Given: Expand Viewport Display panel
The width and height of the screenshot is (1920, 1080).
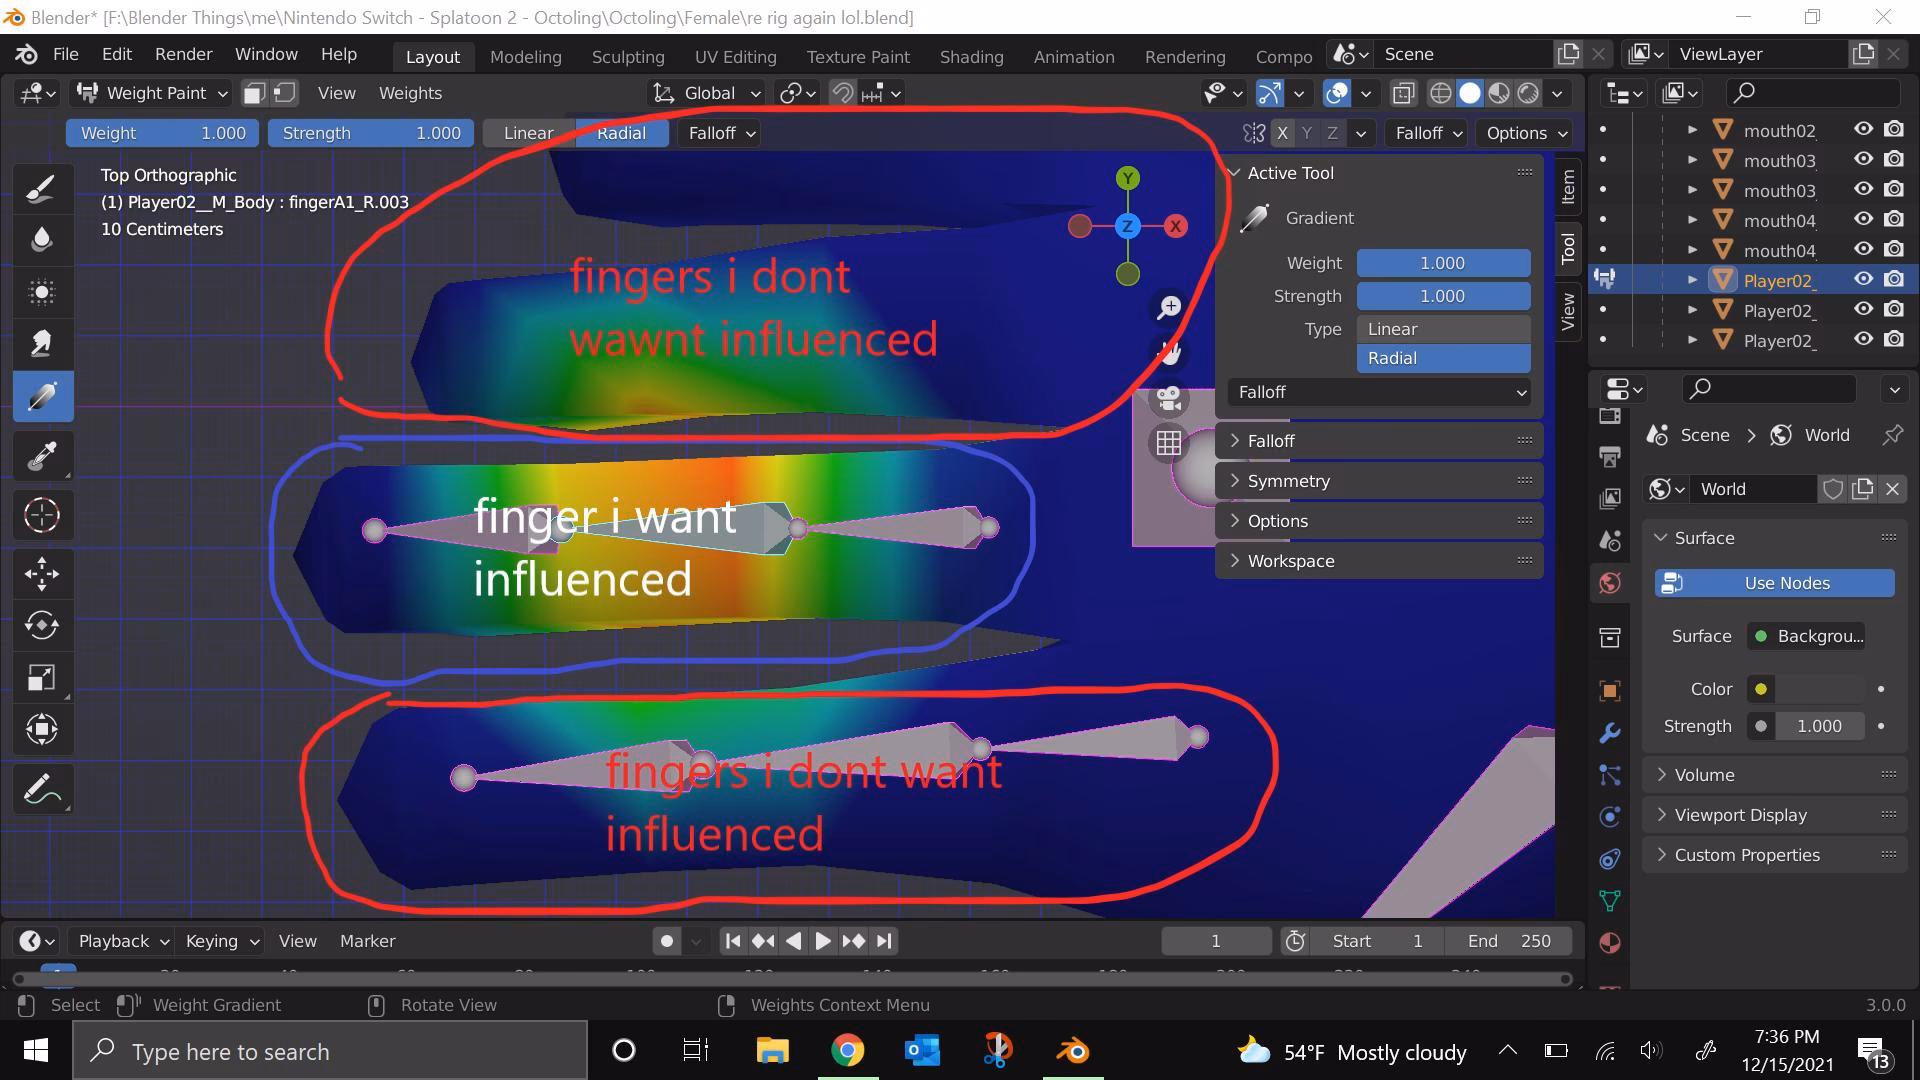Looking at the screenshot, I should pos(1776,815).
